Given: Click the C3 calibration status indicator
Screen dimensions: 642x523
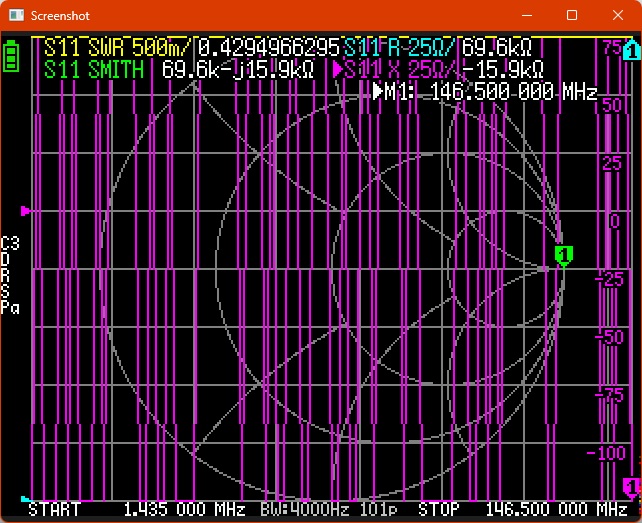Looking at the screenshot, I should coord(10,243).
